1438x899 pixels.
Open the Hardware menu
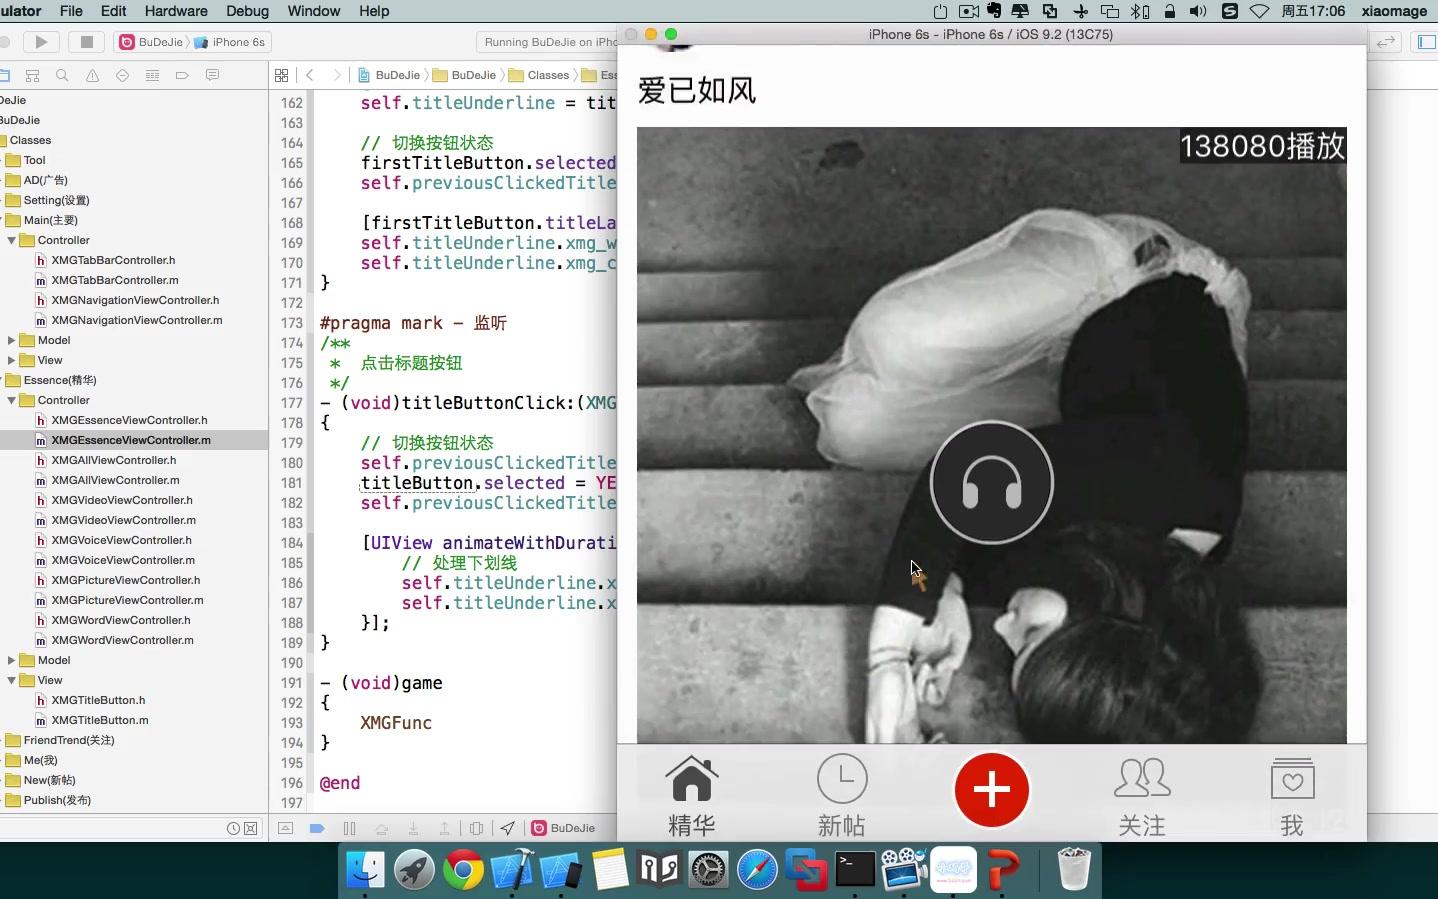point(176,11)
